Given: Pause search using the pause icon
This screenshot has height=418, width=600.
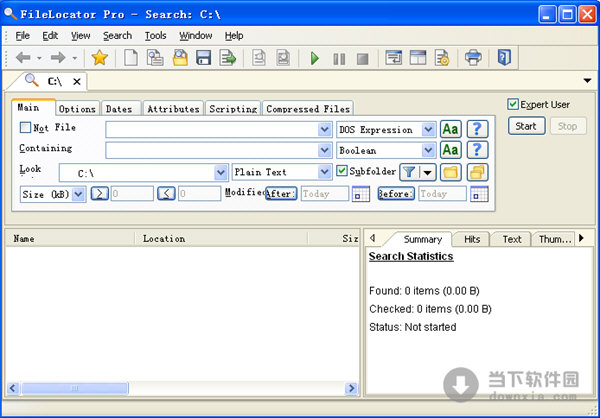Looking at the screenshot, I should [339, 59].
